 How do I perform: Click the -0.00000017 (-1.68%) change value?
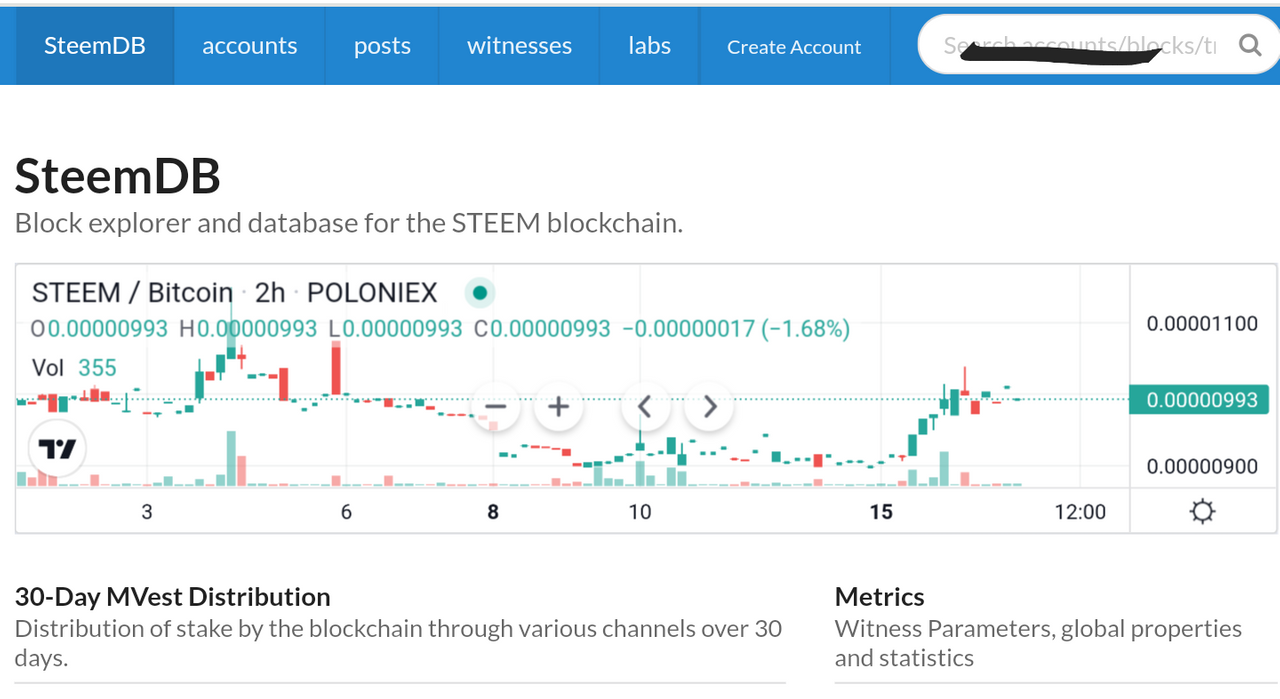click(x=736, y=329)
